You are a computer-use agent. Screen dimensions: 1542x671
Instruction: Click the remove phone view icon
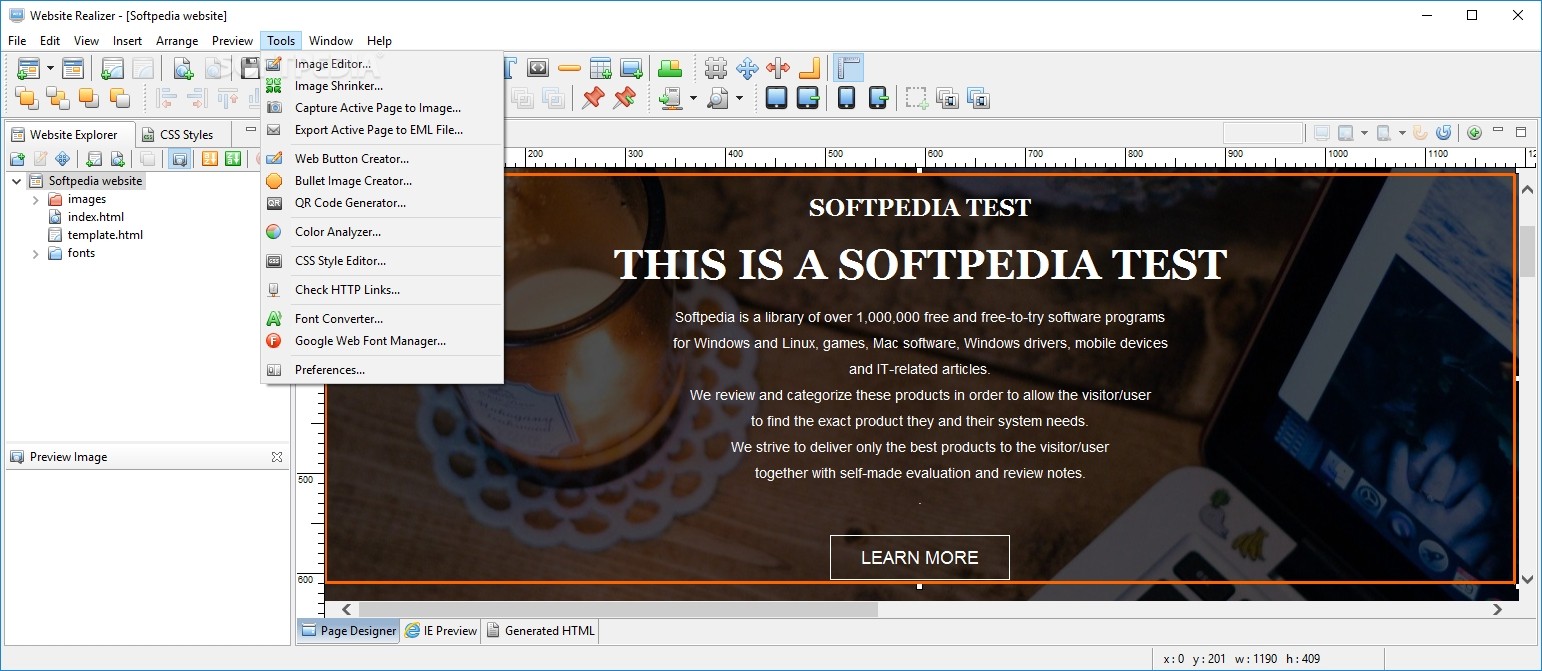click(878, 98)
